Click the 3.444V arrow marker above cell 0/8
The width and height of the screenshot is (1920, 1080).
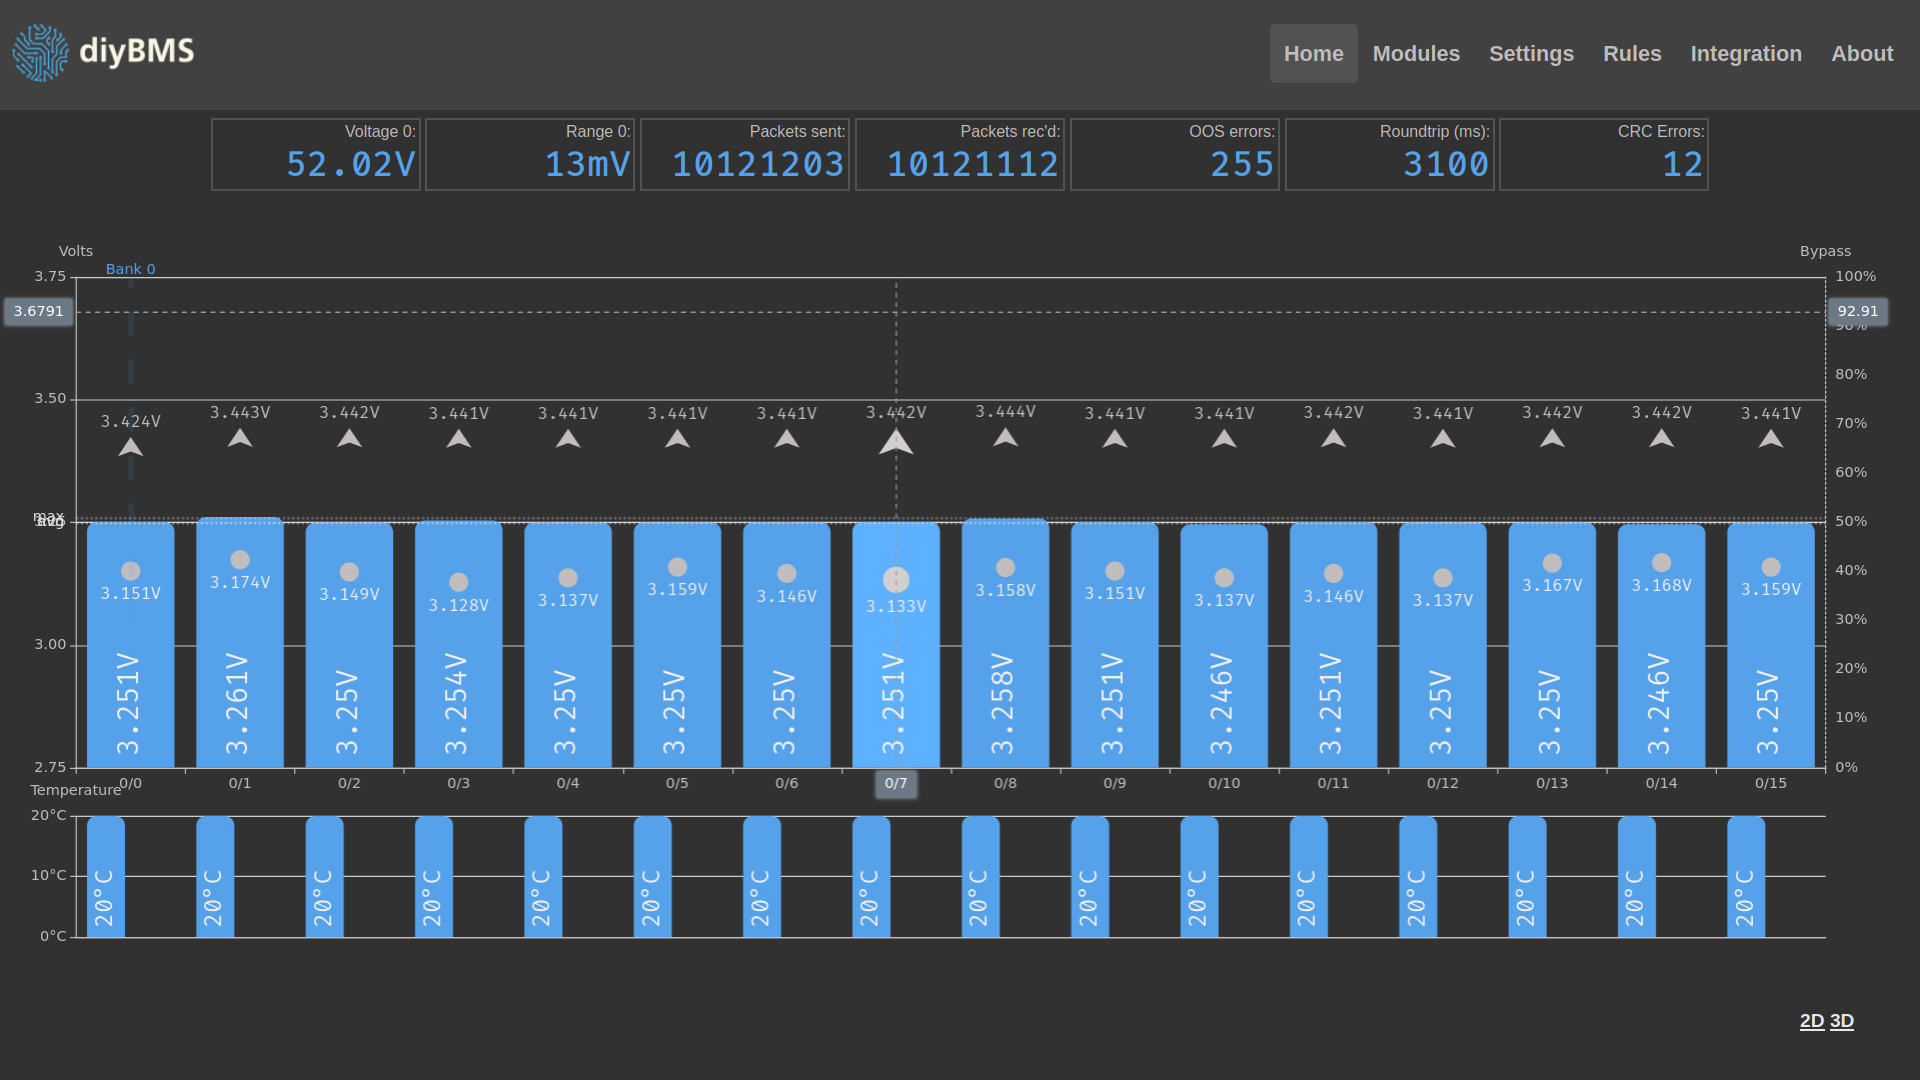pyautogui.click(x=1005, y=437)
